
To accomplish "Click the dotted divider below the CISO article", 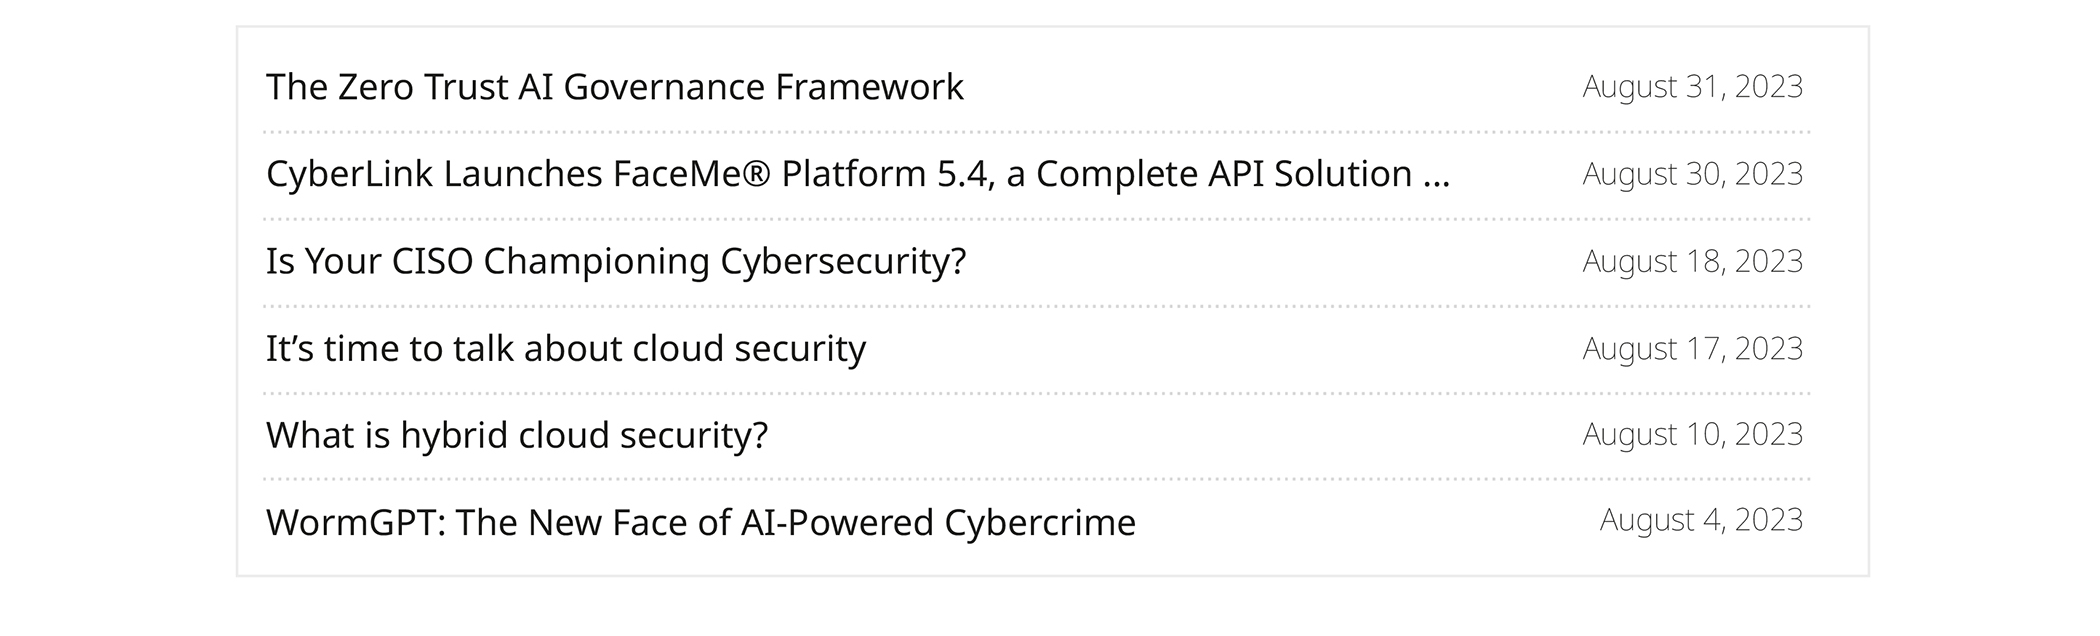I will pyautogui.click(x=1036, y=307).
